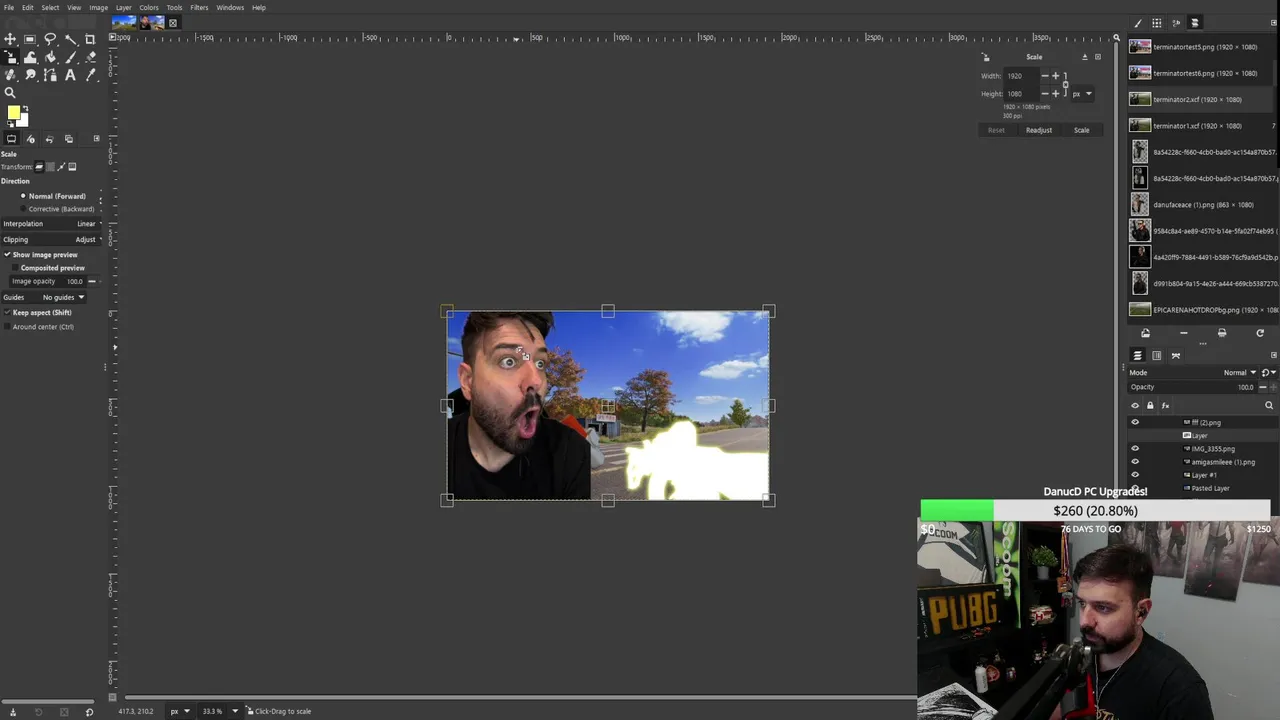Click the Scale button in dialog
This screenshot has width=1280, height=720.
(1082, 130)
